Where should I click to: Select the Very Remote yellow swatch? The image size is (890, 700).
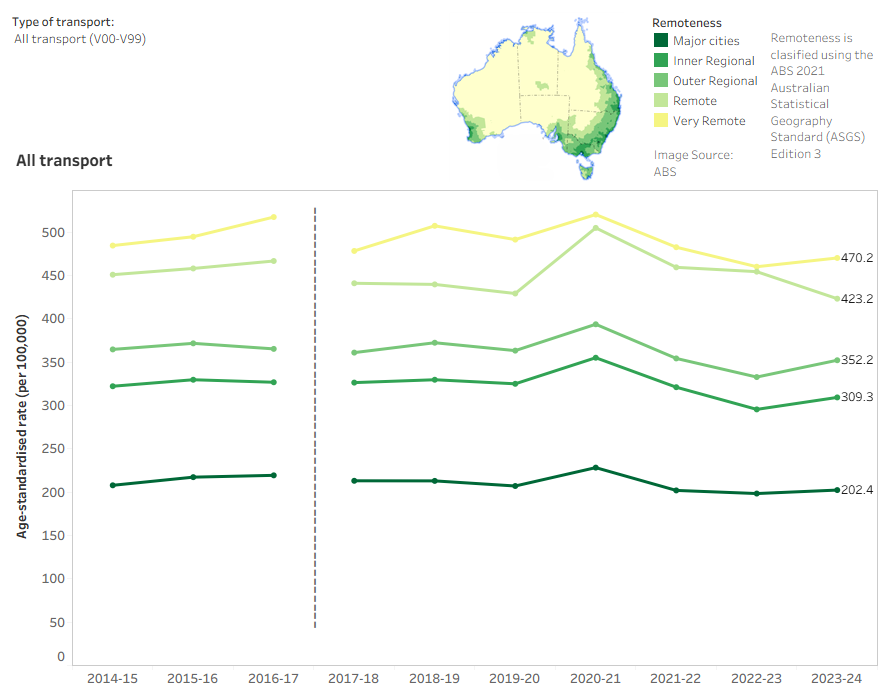coord(661,120)
